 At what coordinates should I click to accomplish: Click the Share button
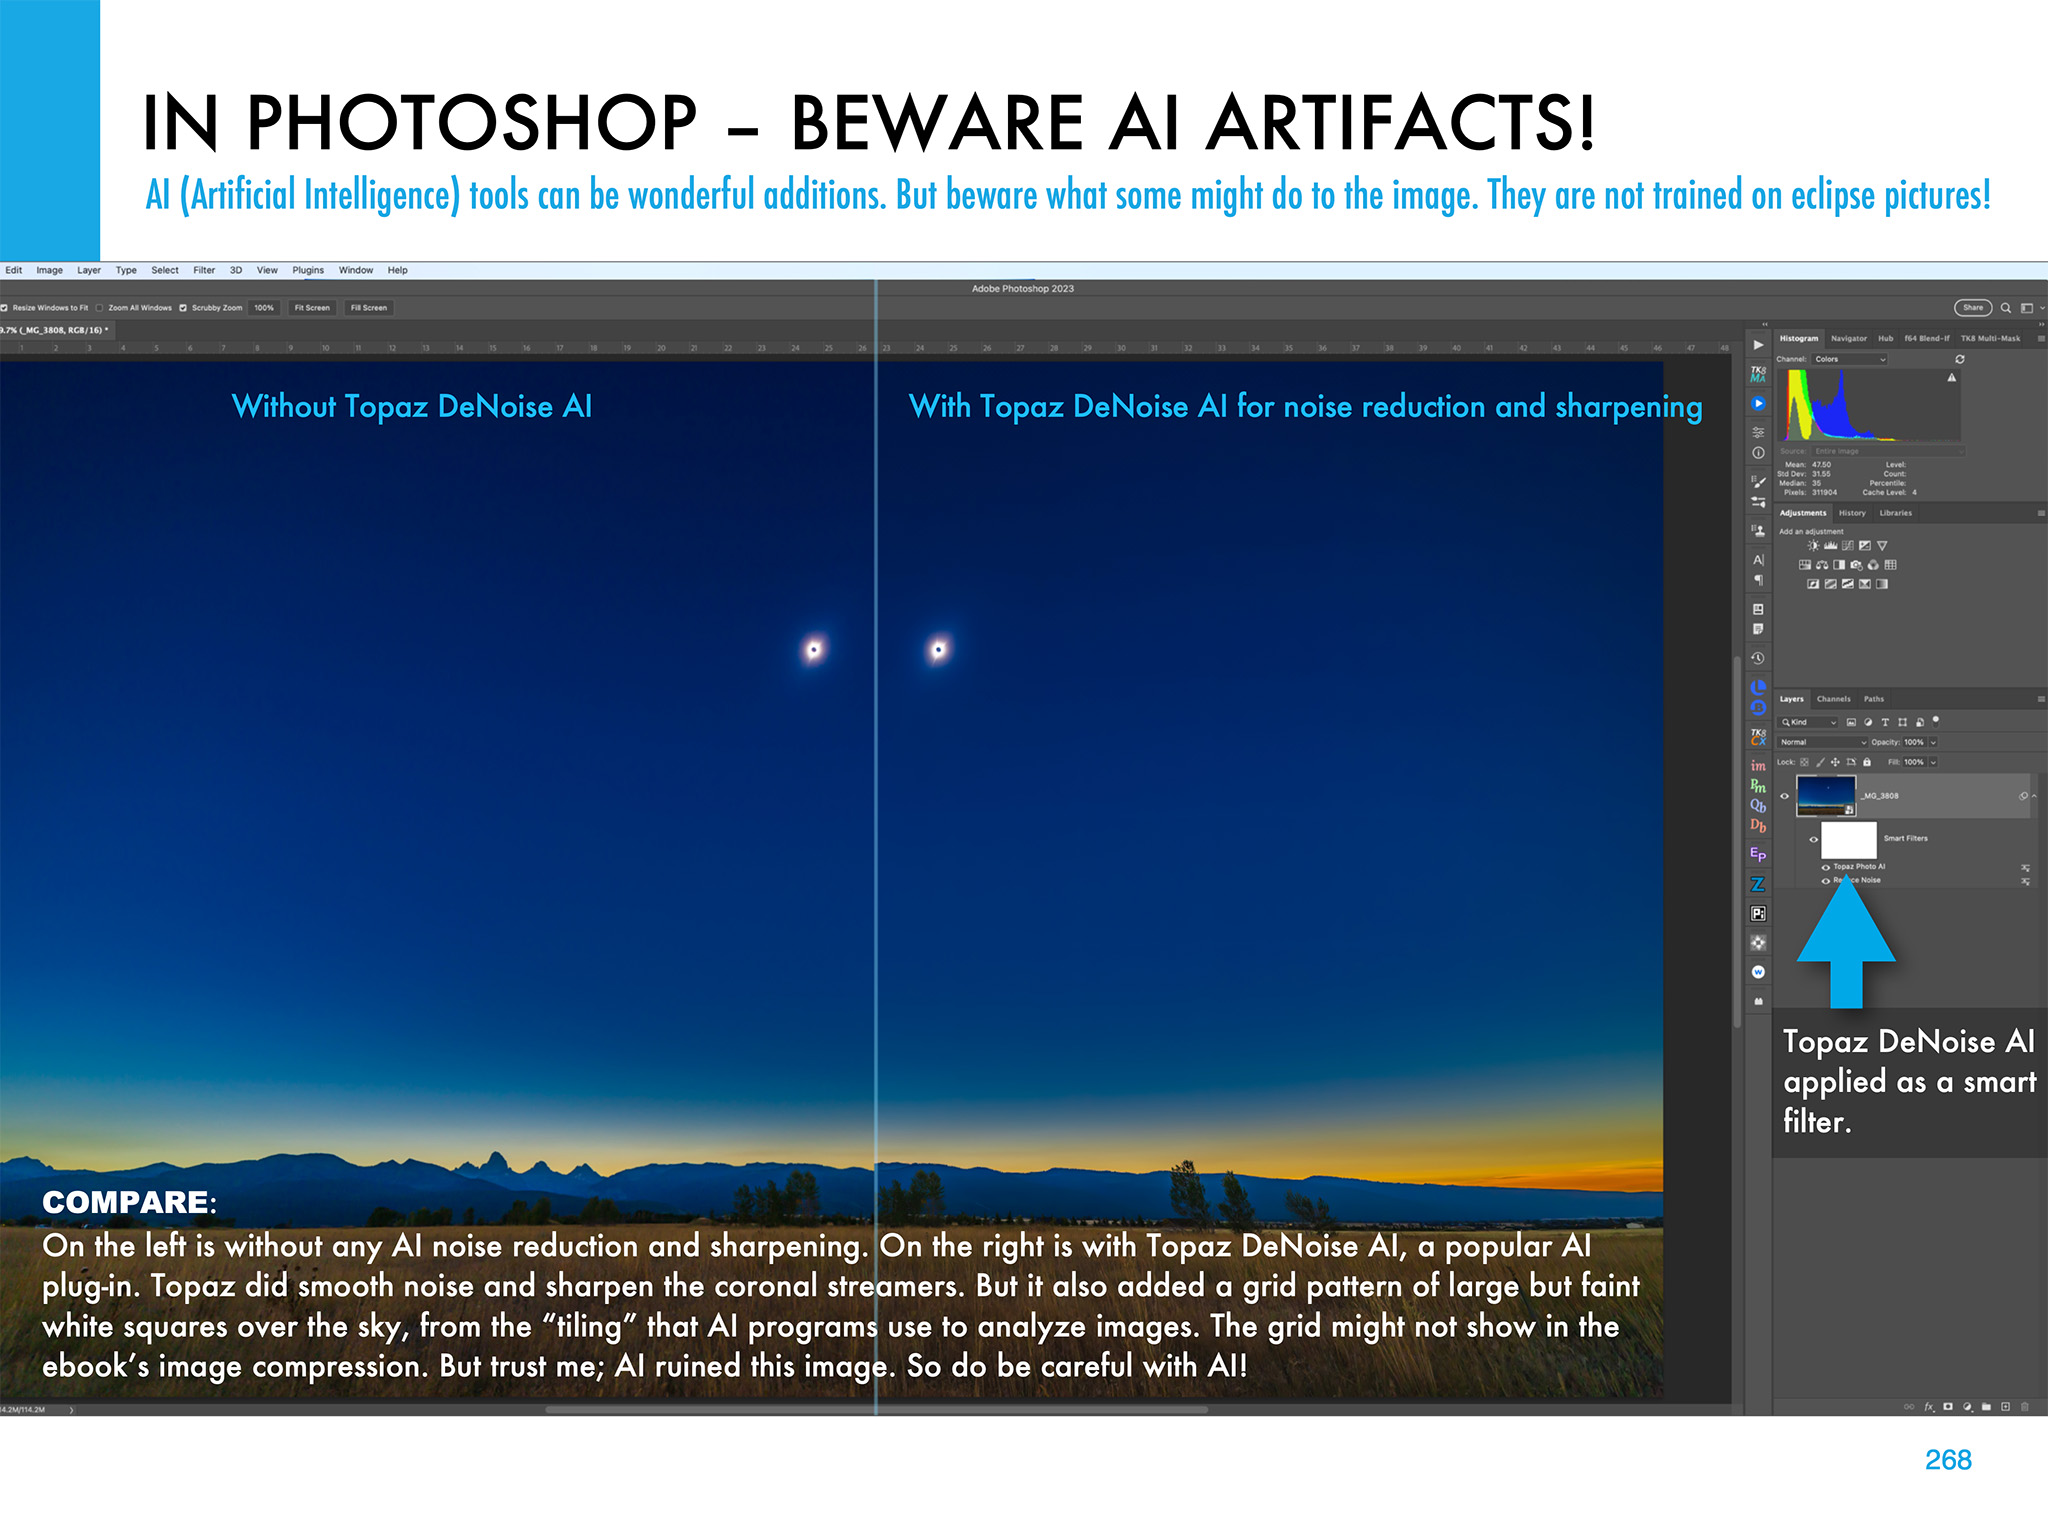1972,308
